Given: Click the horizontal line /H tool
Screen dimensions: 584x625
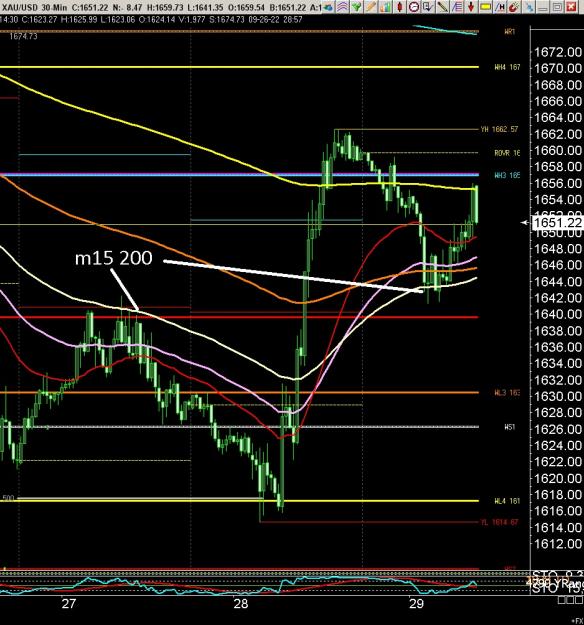Looking at the screenshot, I should pos(499,7).
